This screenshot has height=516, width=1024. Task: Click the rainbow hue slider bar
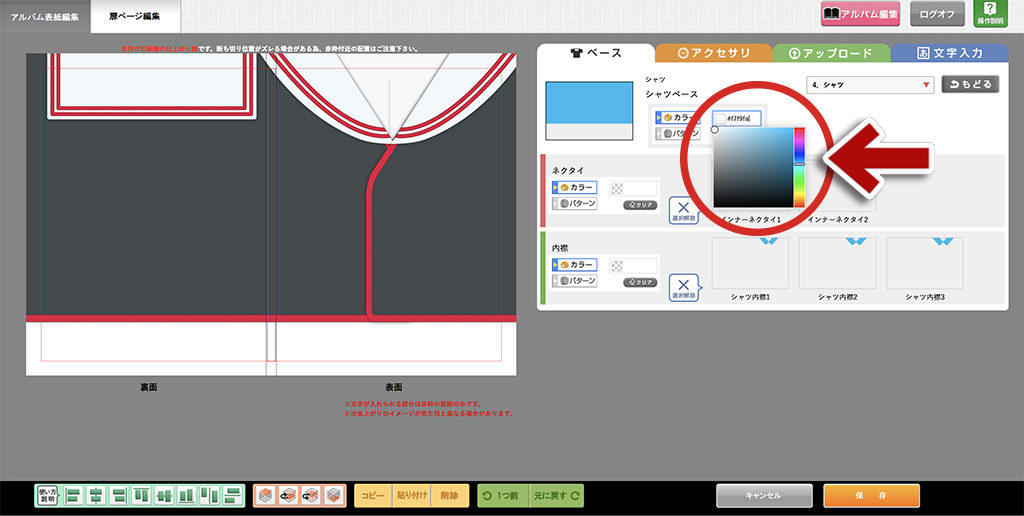799,168
